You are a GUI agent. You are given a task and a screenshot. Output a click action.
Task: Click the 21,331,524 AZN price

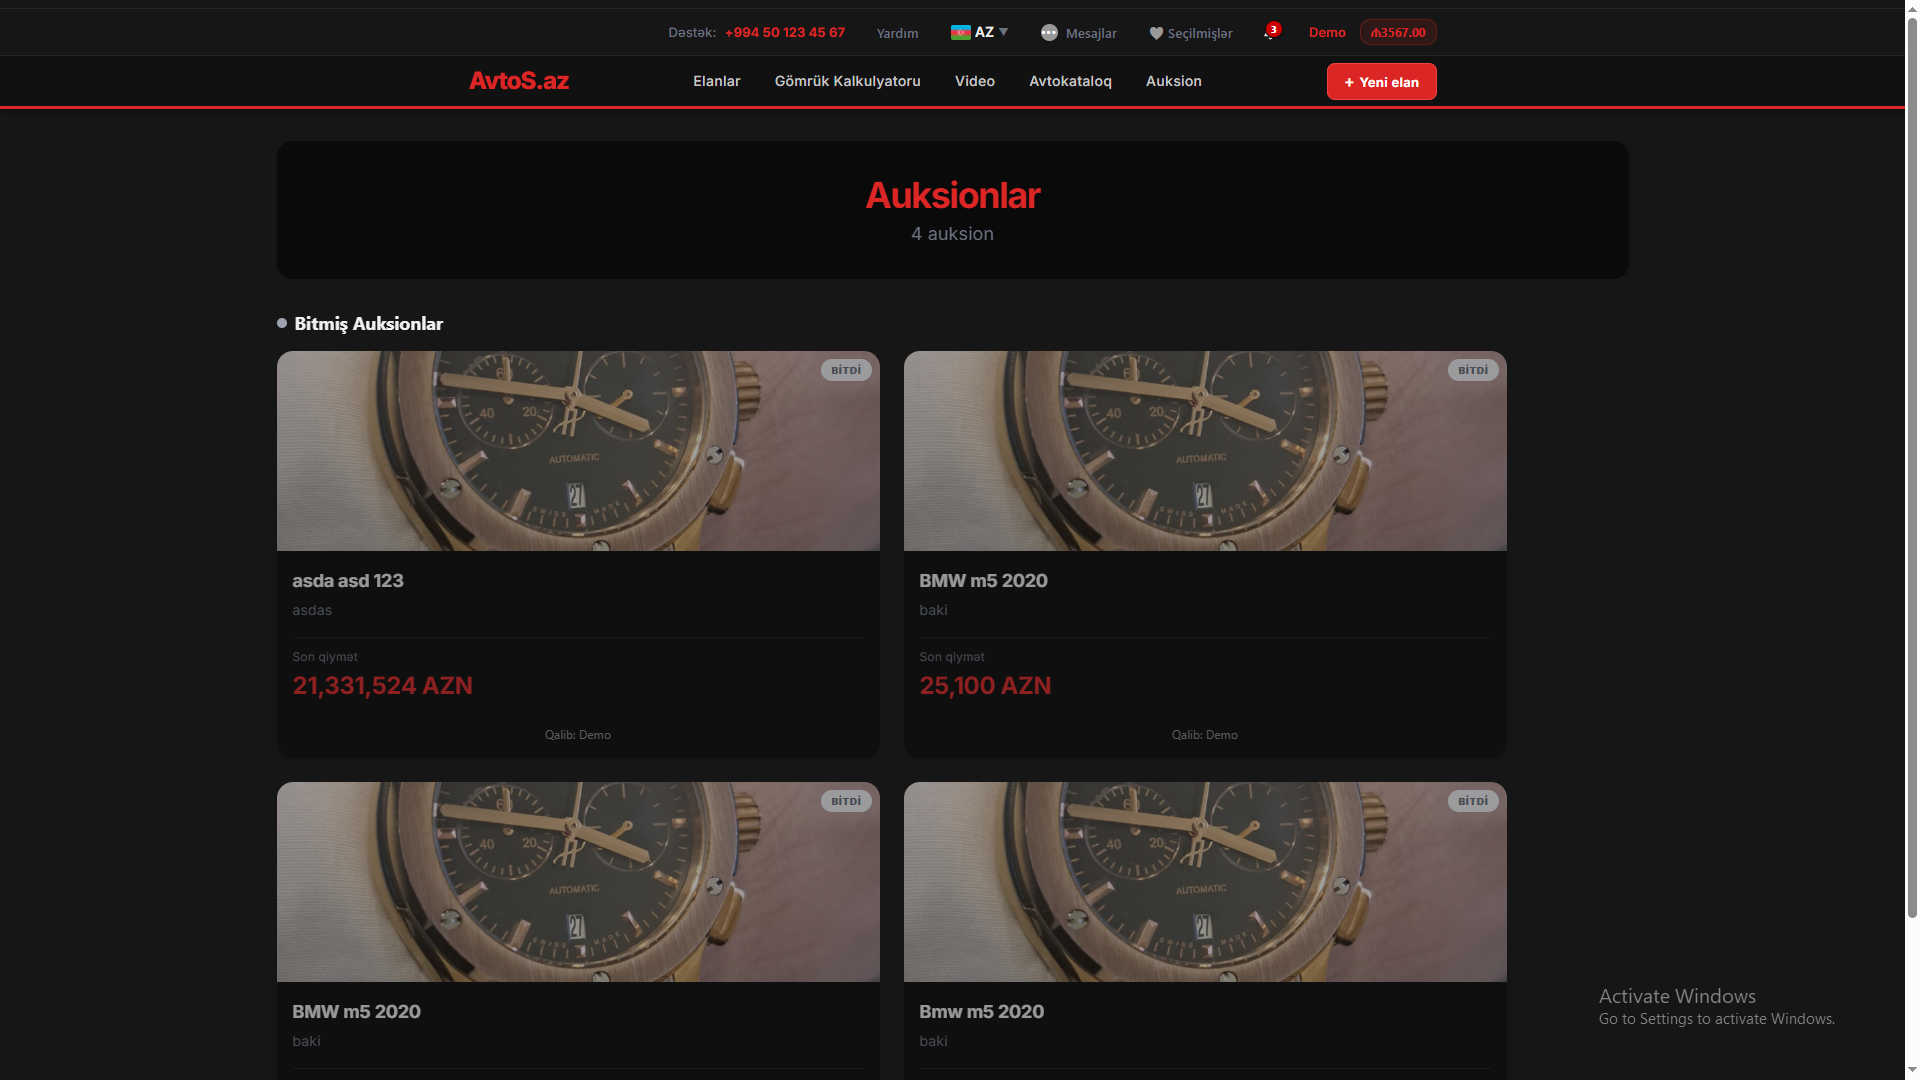click(382, 686)
